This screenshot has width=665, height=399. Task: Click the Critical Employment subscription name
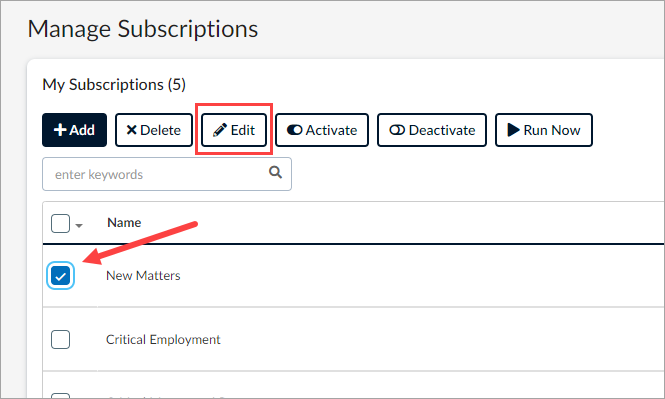click(163, 339)
